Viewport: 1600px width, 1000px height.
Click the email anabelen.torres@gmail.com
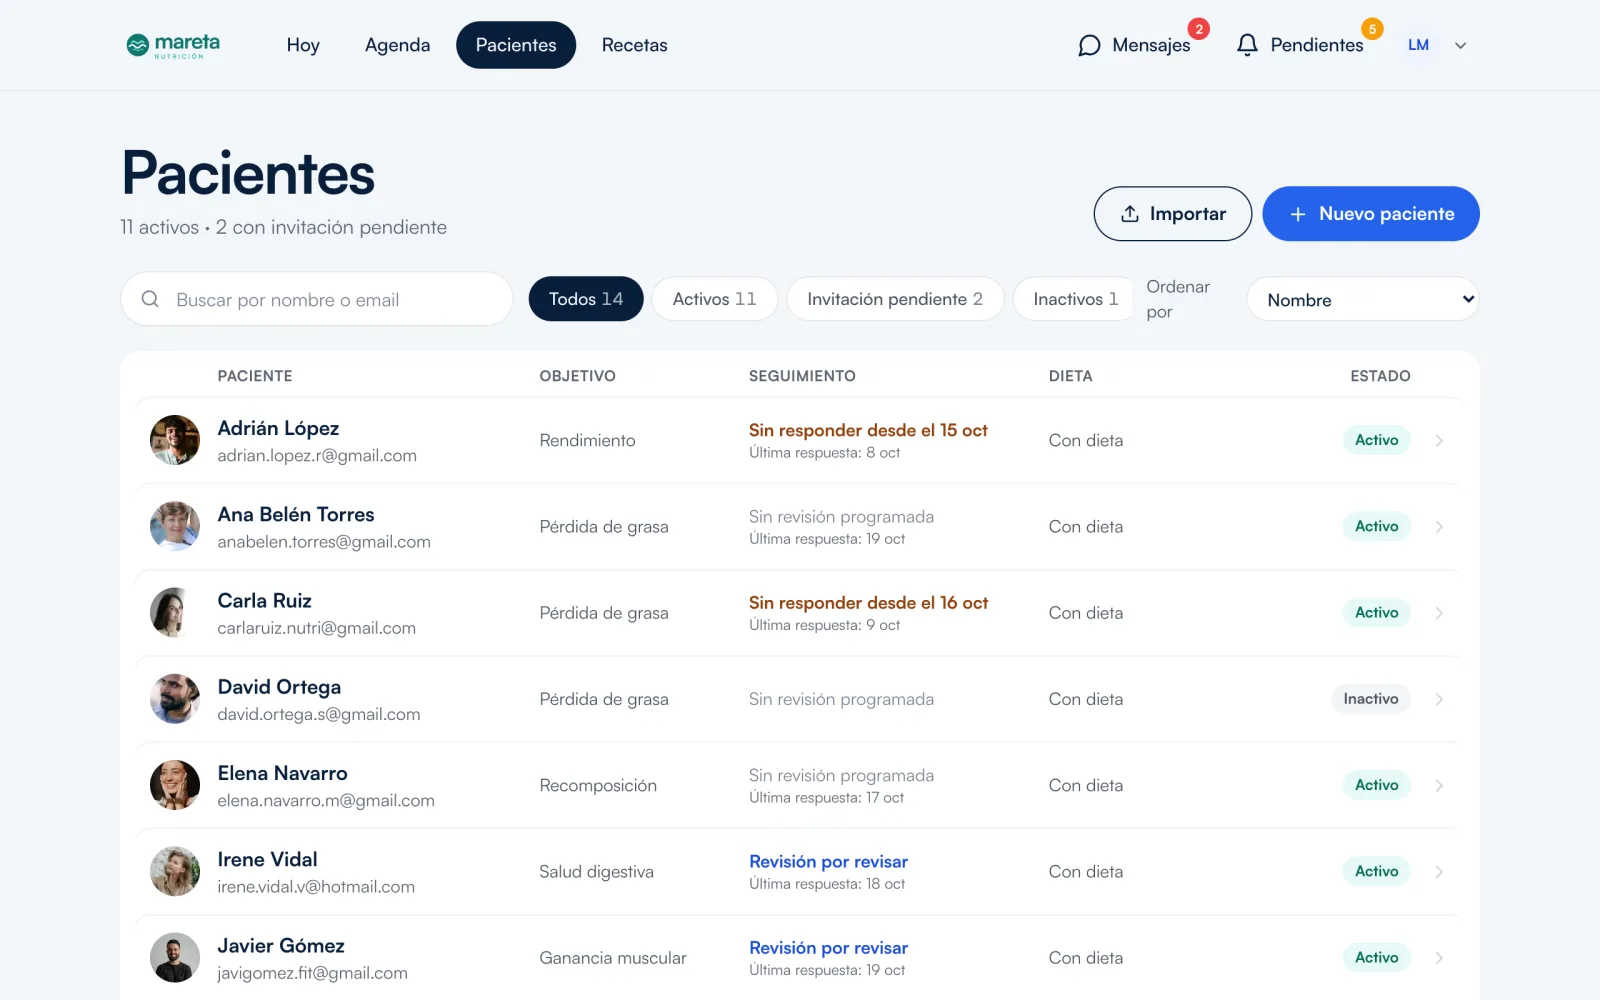pos(324,542)
